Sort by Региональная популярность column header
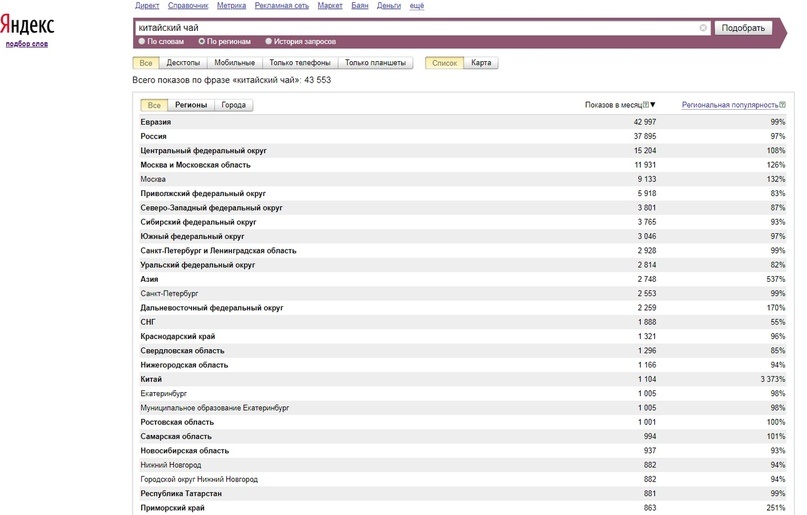This screenshot has width=807, height=515. [x=730, y=105]
